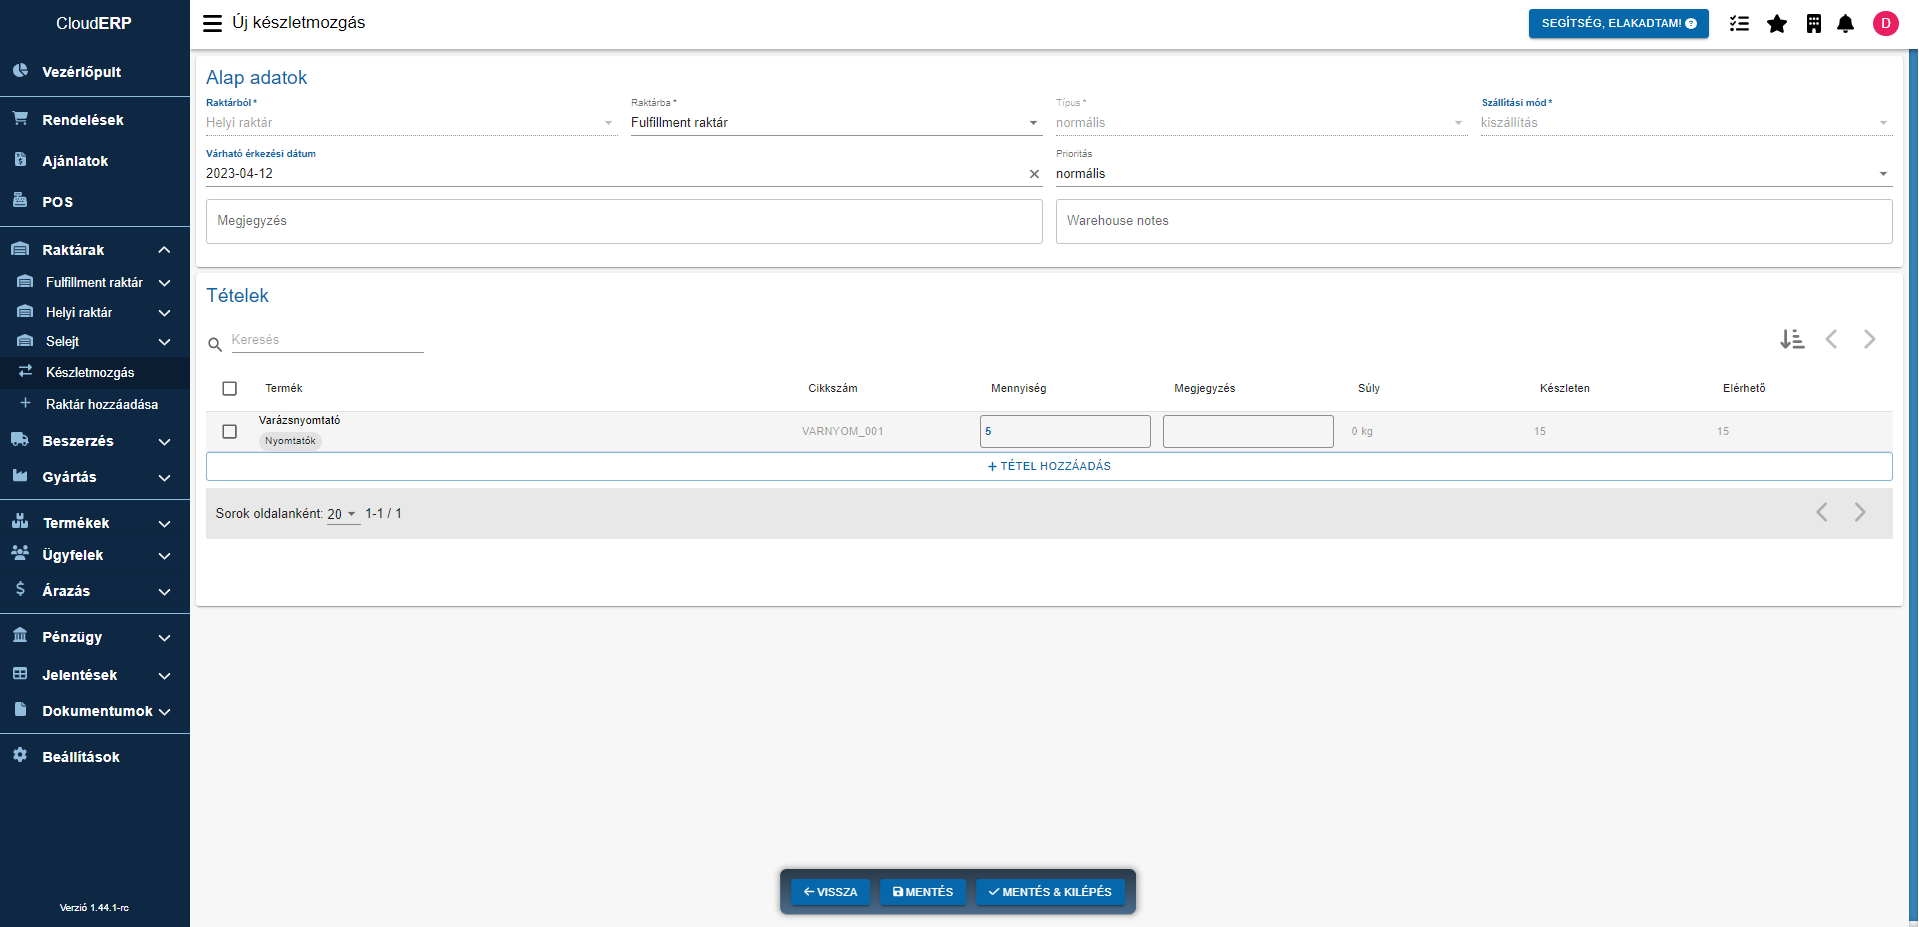This screenshot has height=927, width=1919.
Task: Change rows per page dropdown
Action: click(x=342, y=514)
